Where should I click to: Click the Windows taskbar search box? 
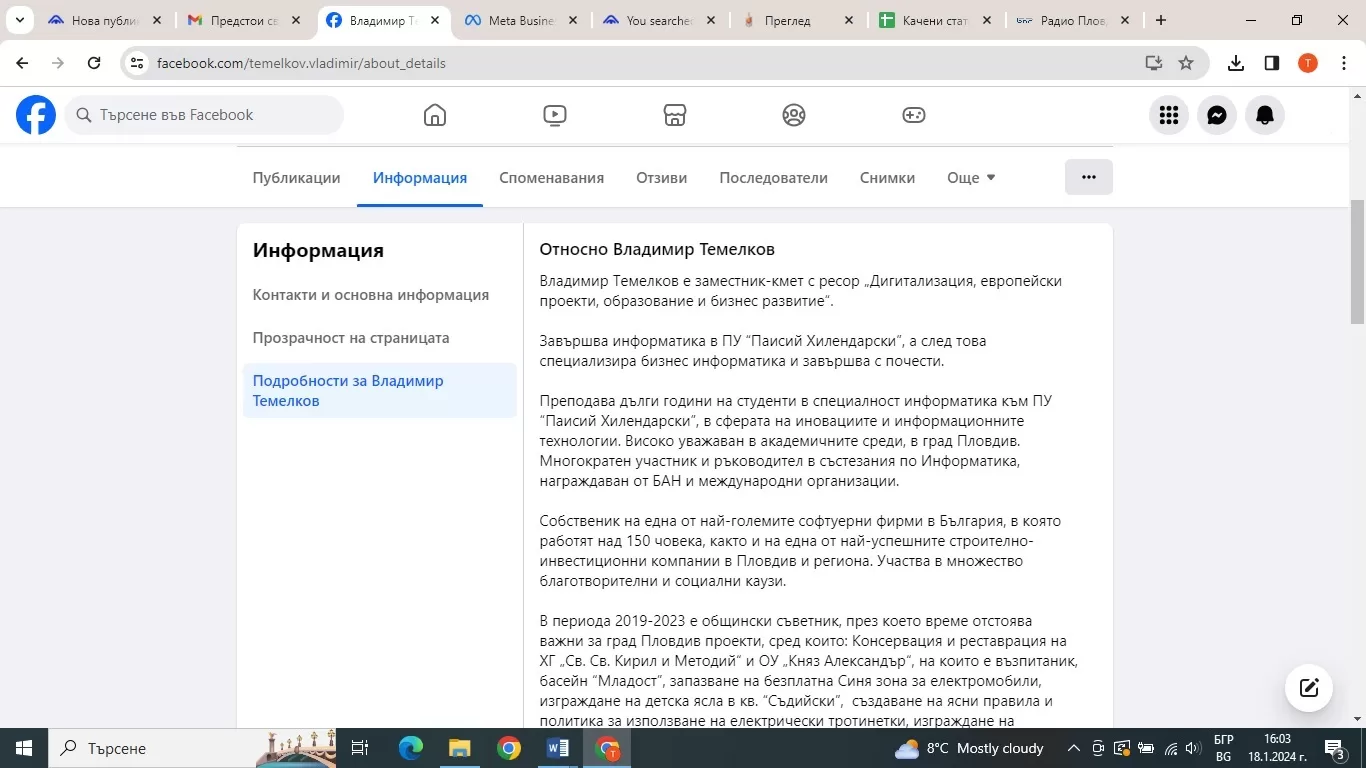click(x=193, y=748)
